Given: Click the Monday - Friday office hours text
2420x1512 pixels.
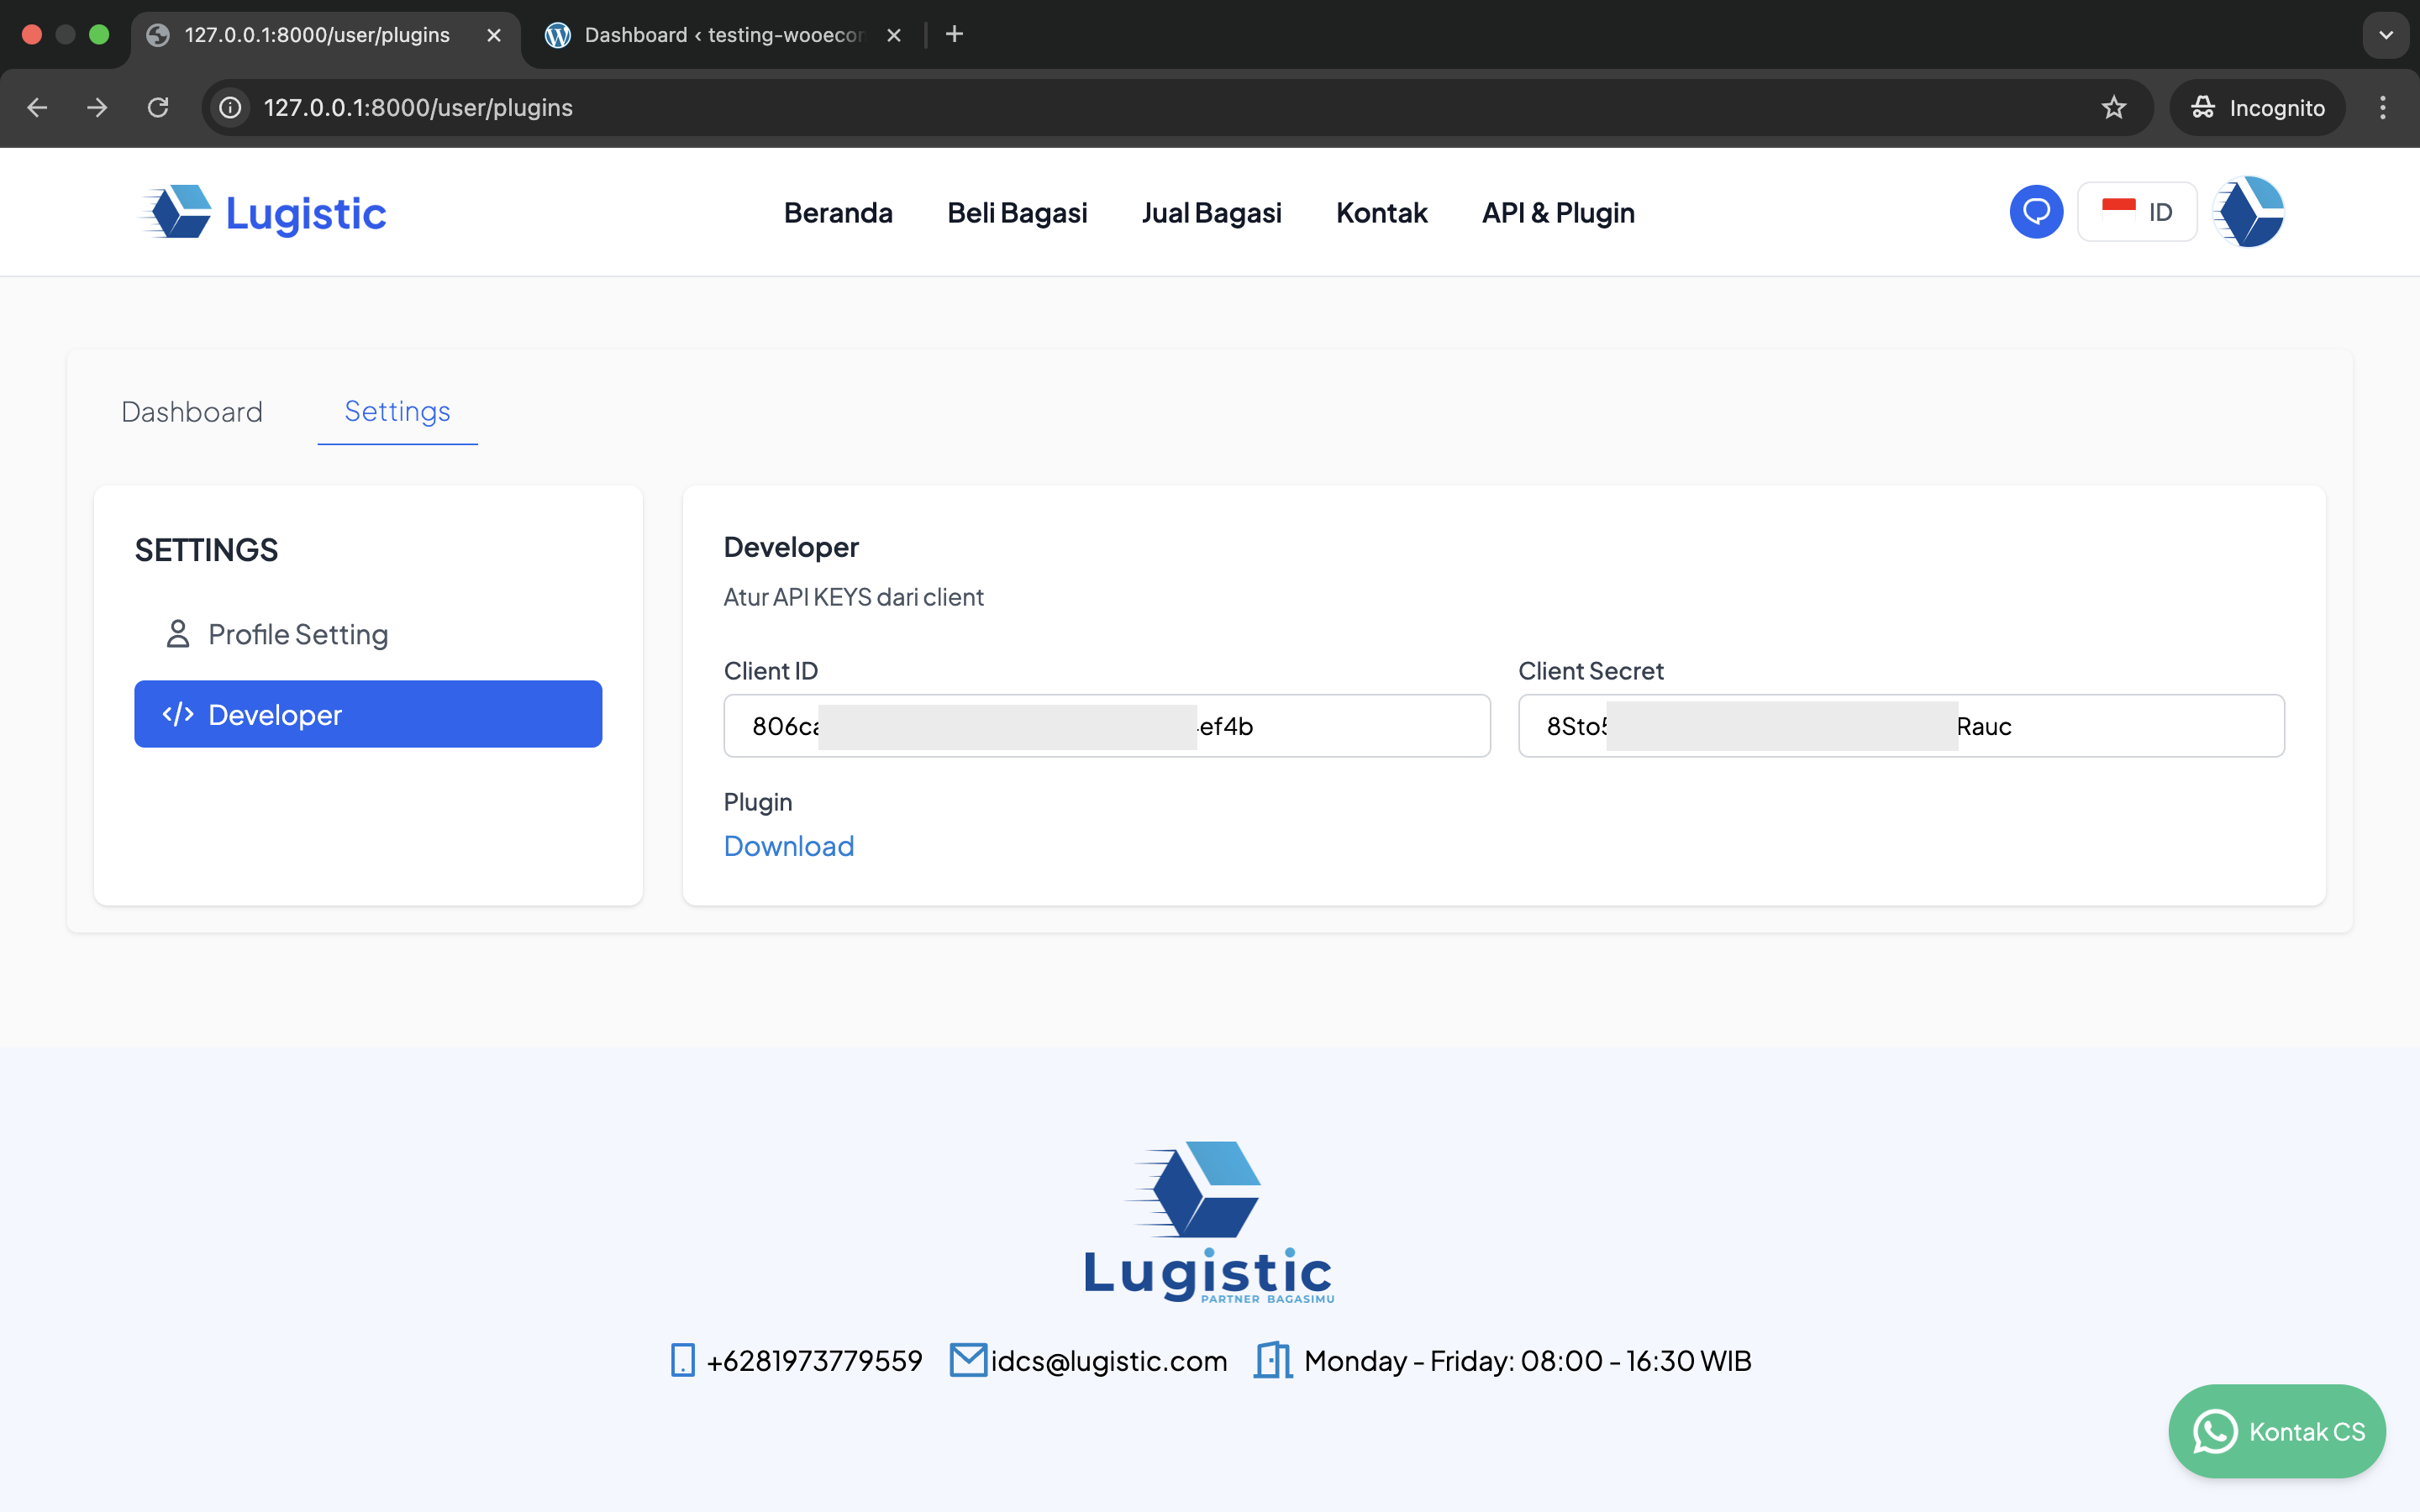Looking at the screenshot, I should [x=1528, y=1360].
